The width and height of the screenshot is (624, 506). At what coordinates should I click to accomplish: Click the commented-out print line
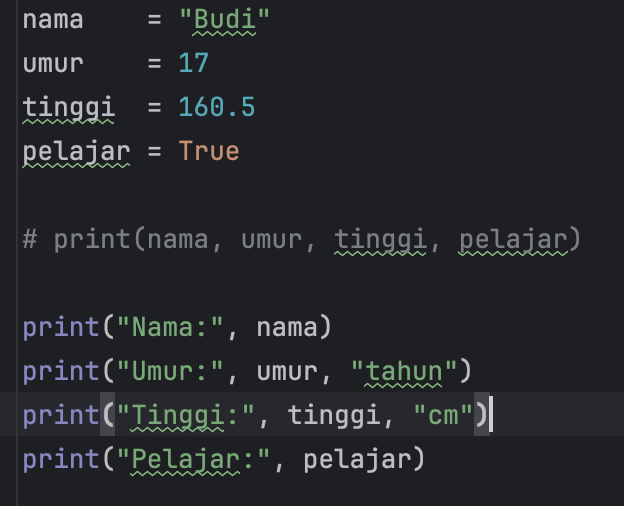(x=301, y=240)
